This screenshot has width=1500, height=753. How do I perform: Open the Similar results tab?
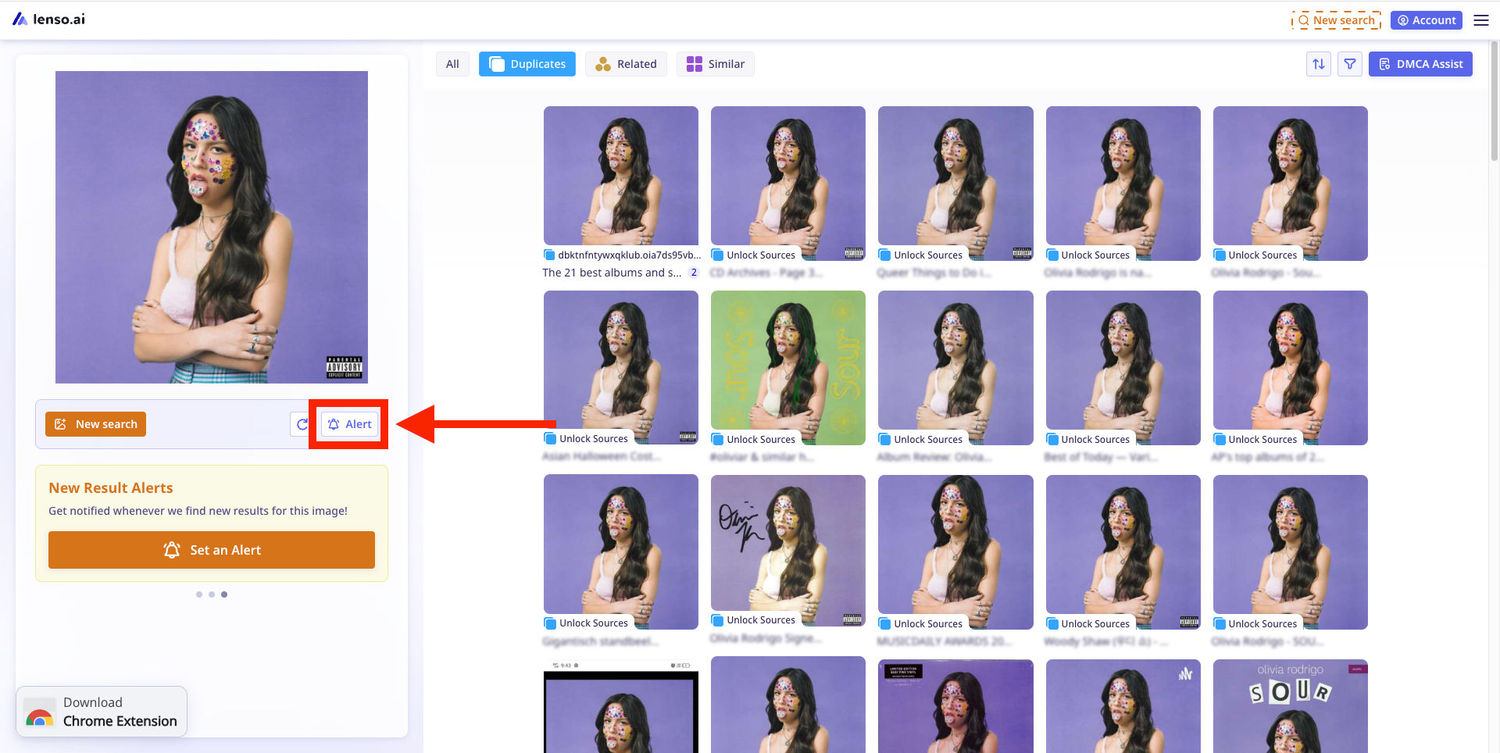coord(716,64)
